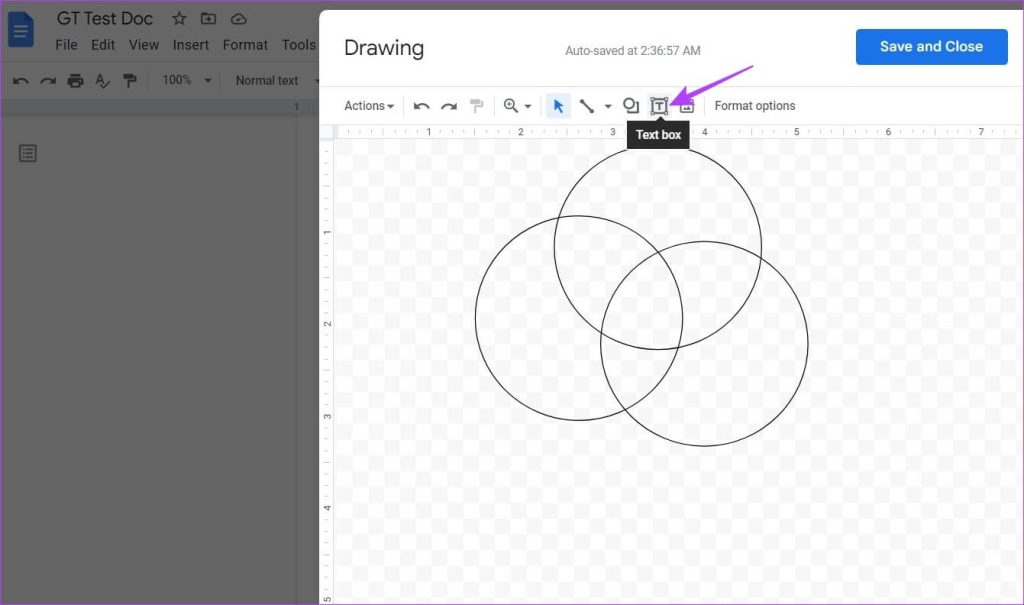Redo the drawing action

(x=449, y=106)
